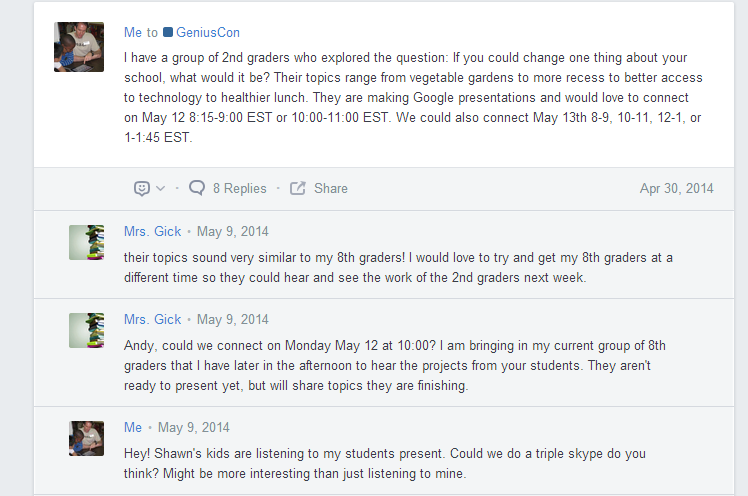Click the avatar on the "Hey! Shawn's kids" reply

86,438
